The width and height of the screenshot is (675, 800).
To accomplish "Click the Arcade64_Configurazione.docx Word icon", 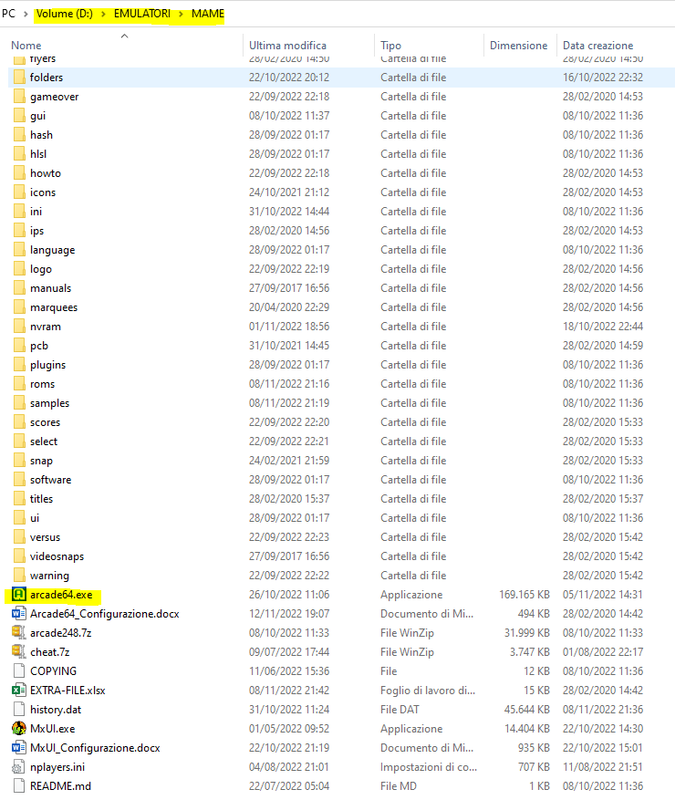I will click(x=19, y=613).
